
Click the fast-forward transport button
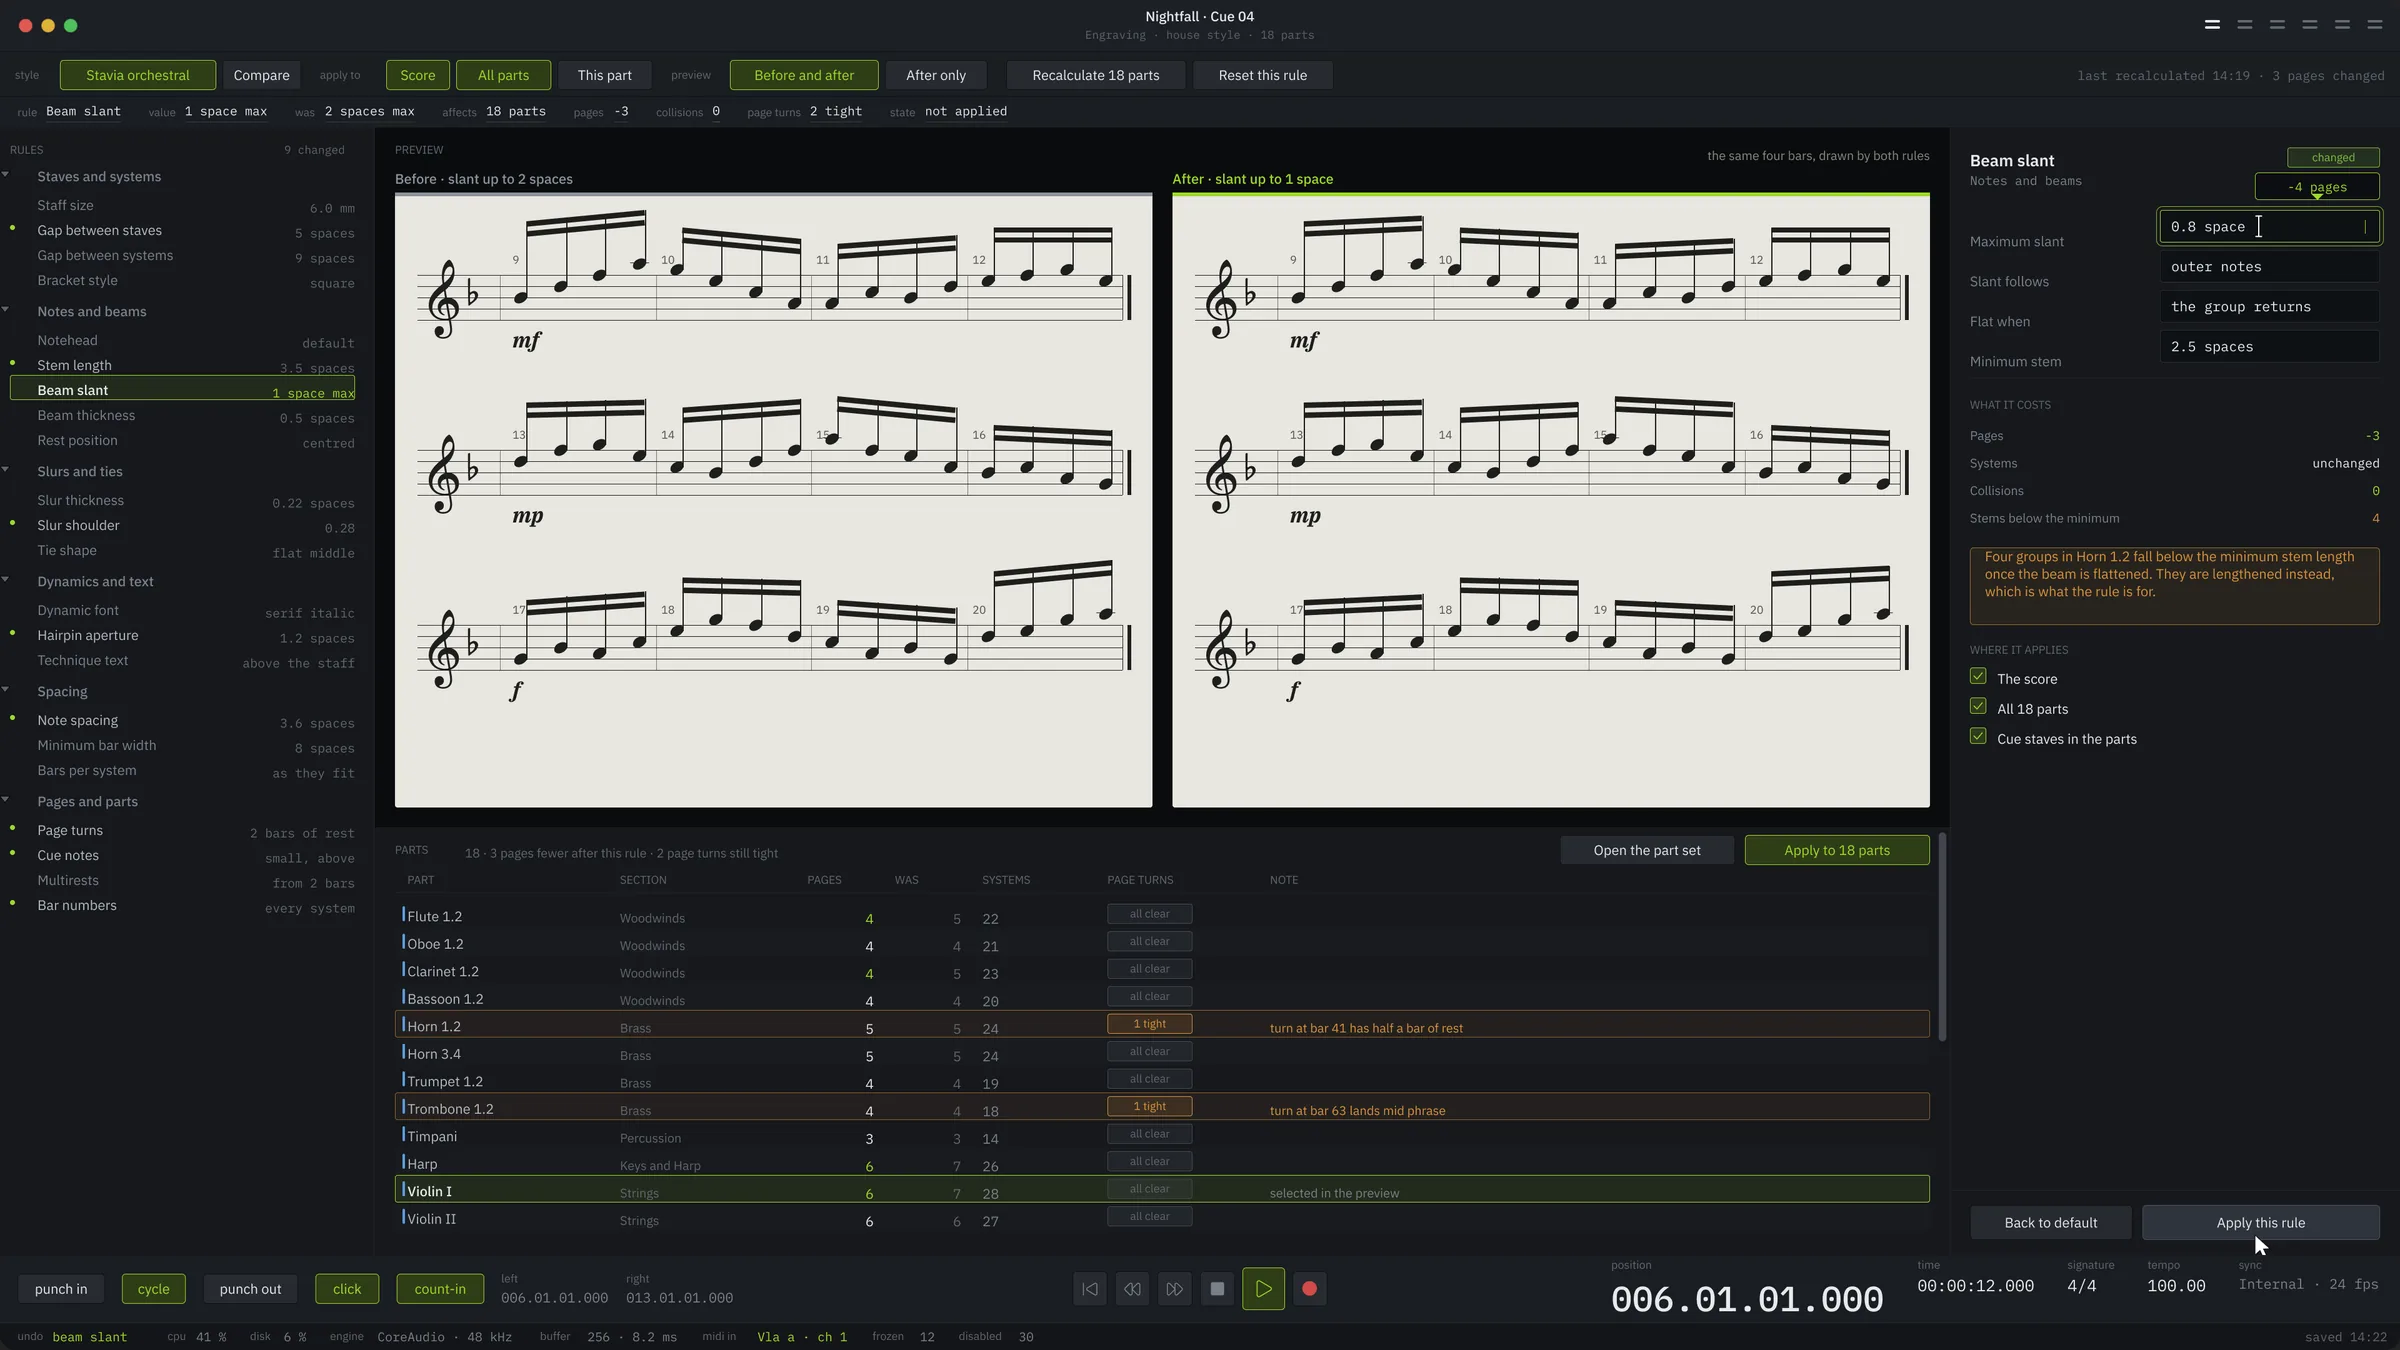[1175, 1289]
